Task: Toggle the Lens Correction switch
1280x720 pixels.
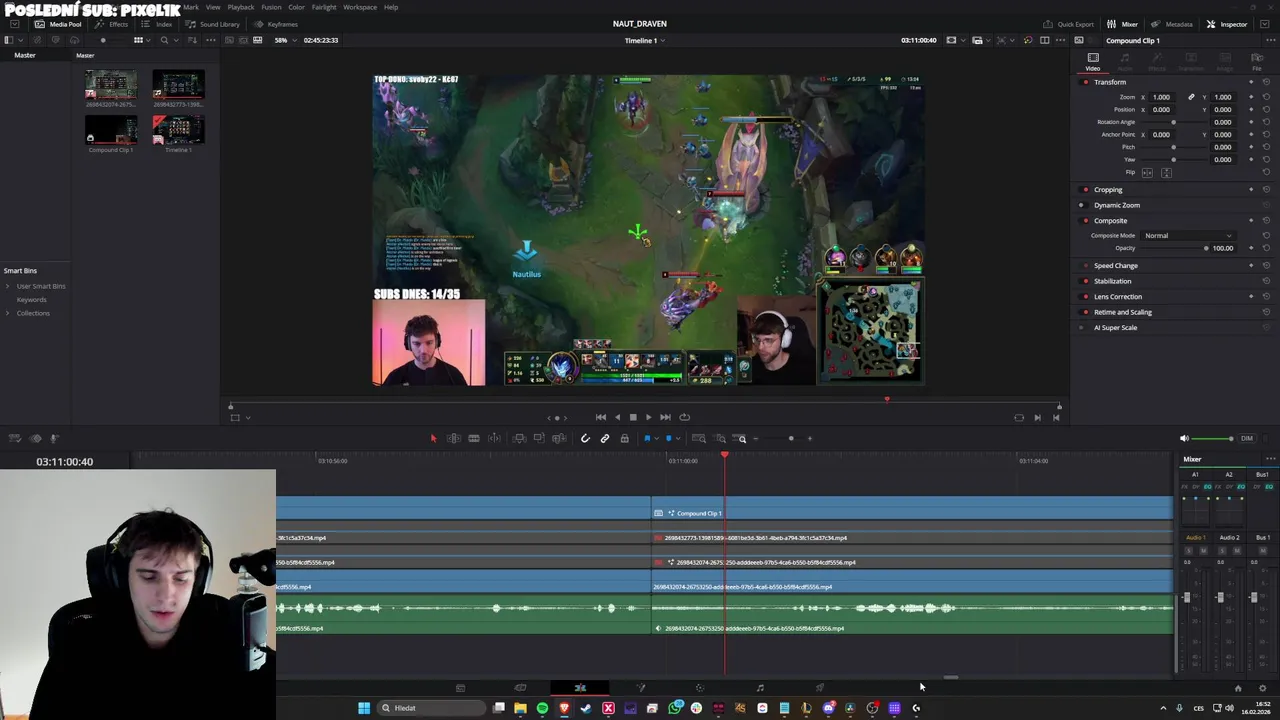Action: [1086, 296]
